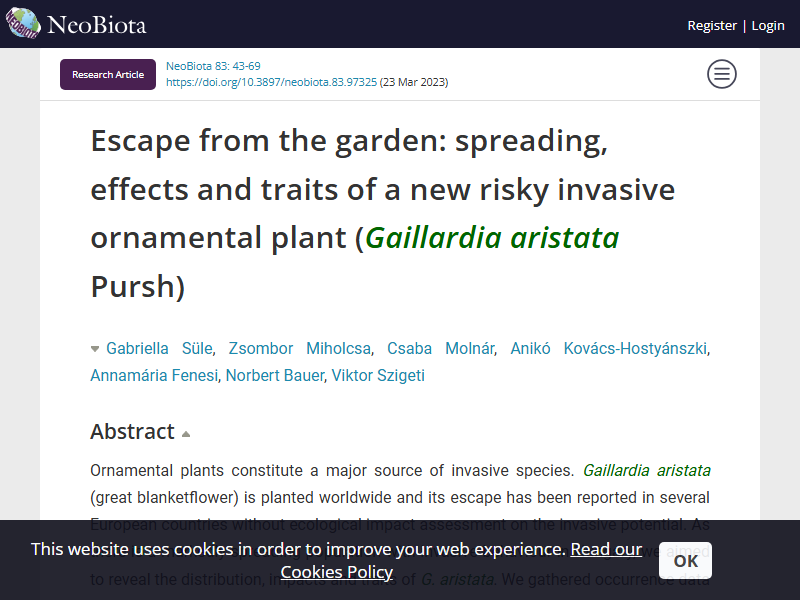This screenshot has height=600, width=800.
Task: Click Gaillardia aristata link in abstract text
Action: [x=646, y=470]
